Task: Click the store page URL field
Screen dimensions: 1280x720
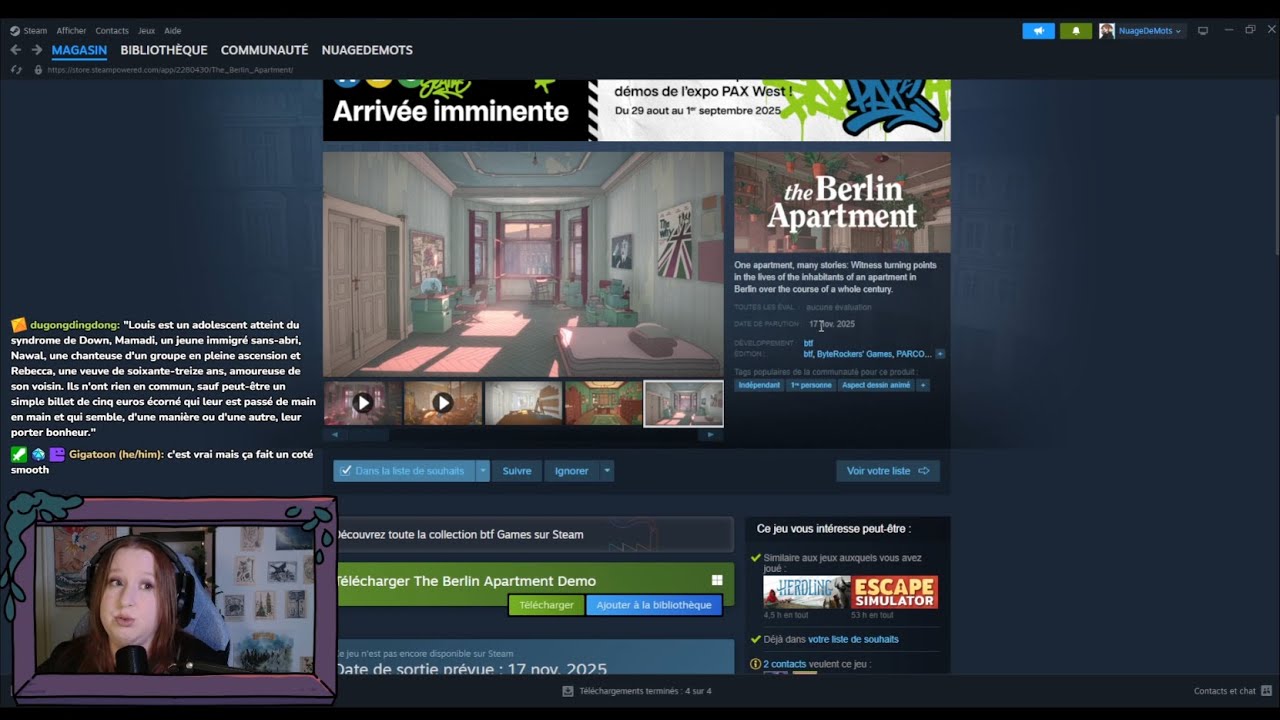Action: click(170, 70)
